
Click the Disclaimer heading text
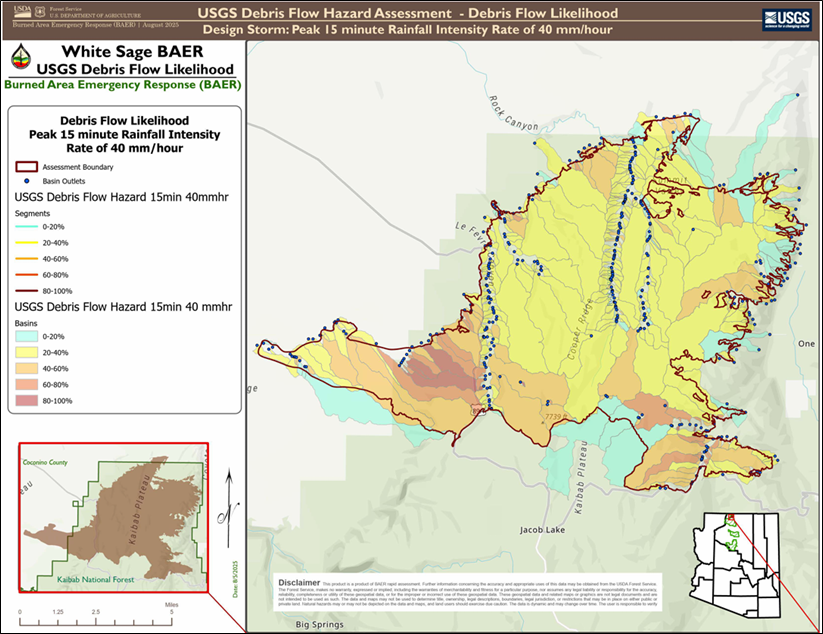[299, 583]
